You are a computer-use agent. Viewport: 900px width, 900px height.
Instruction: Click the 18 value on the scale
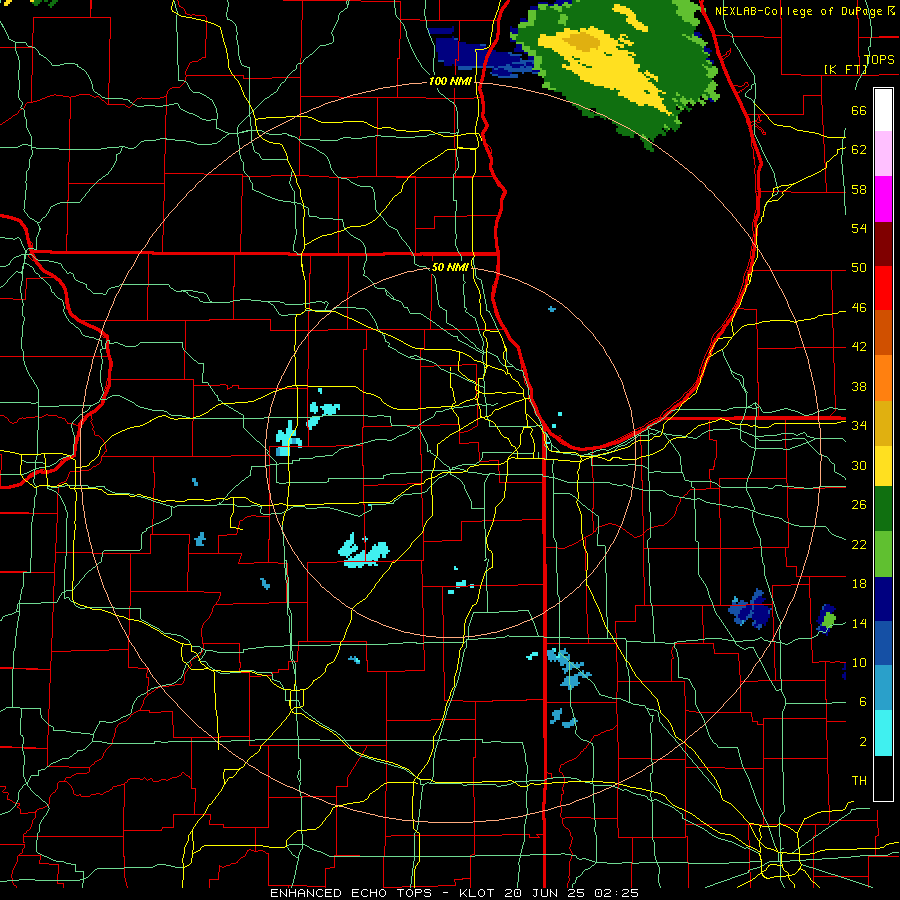coord(859,584)
